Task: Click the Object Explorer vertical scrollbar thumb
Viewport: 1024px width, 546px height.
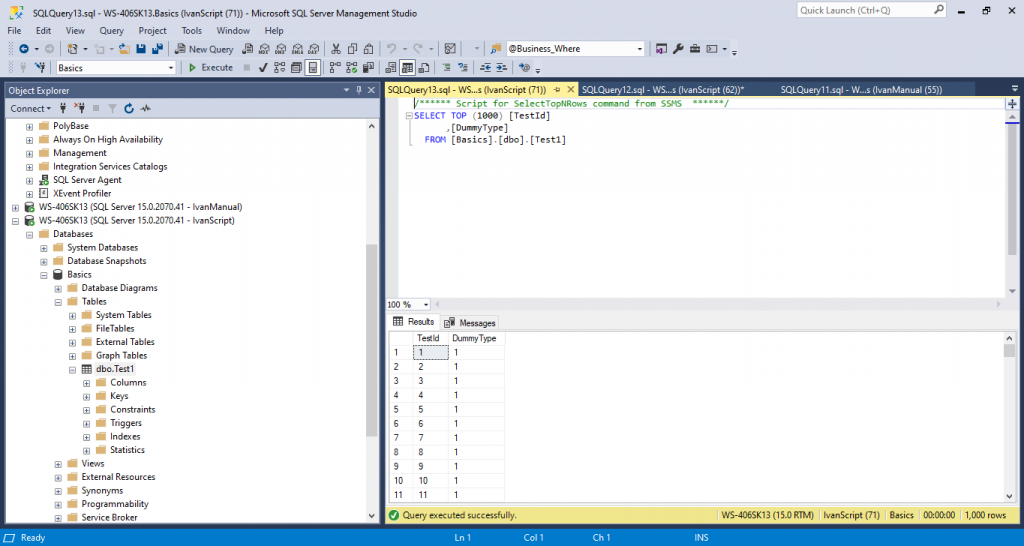Action: (x=371, y=340)
